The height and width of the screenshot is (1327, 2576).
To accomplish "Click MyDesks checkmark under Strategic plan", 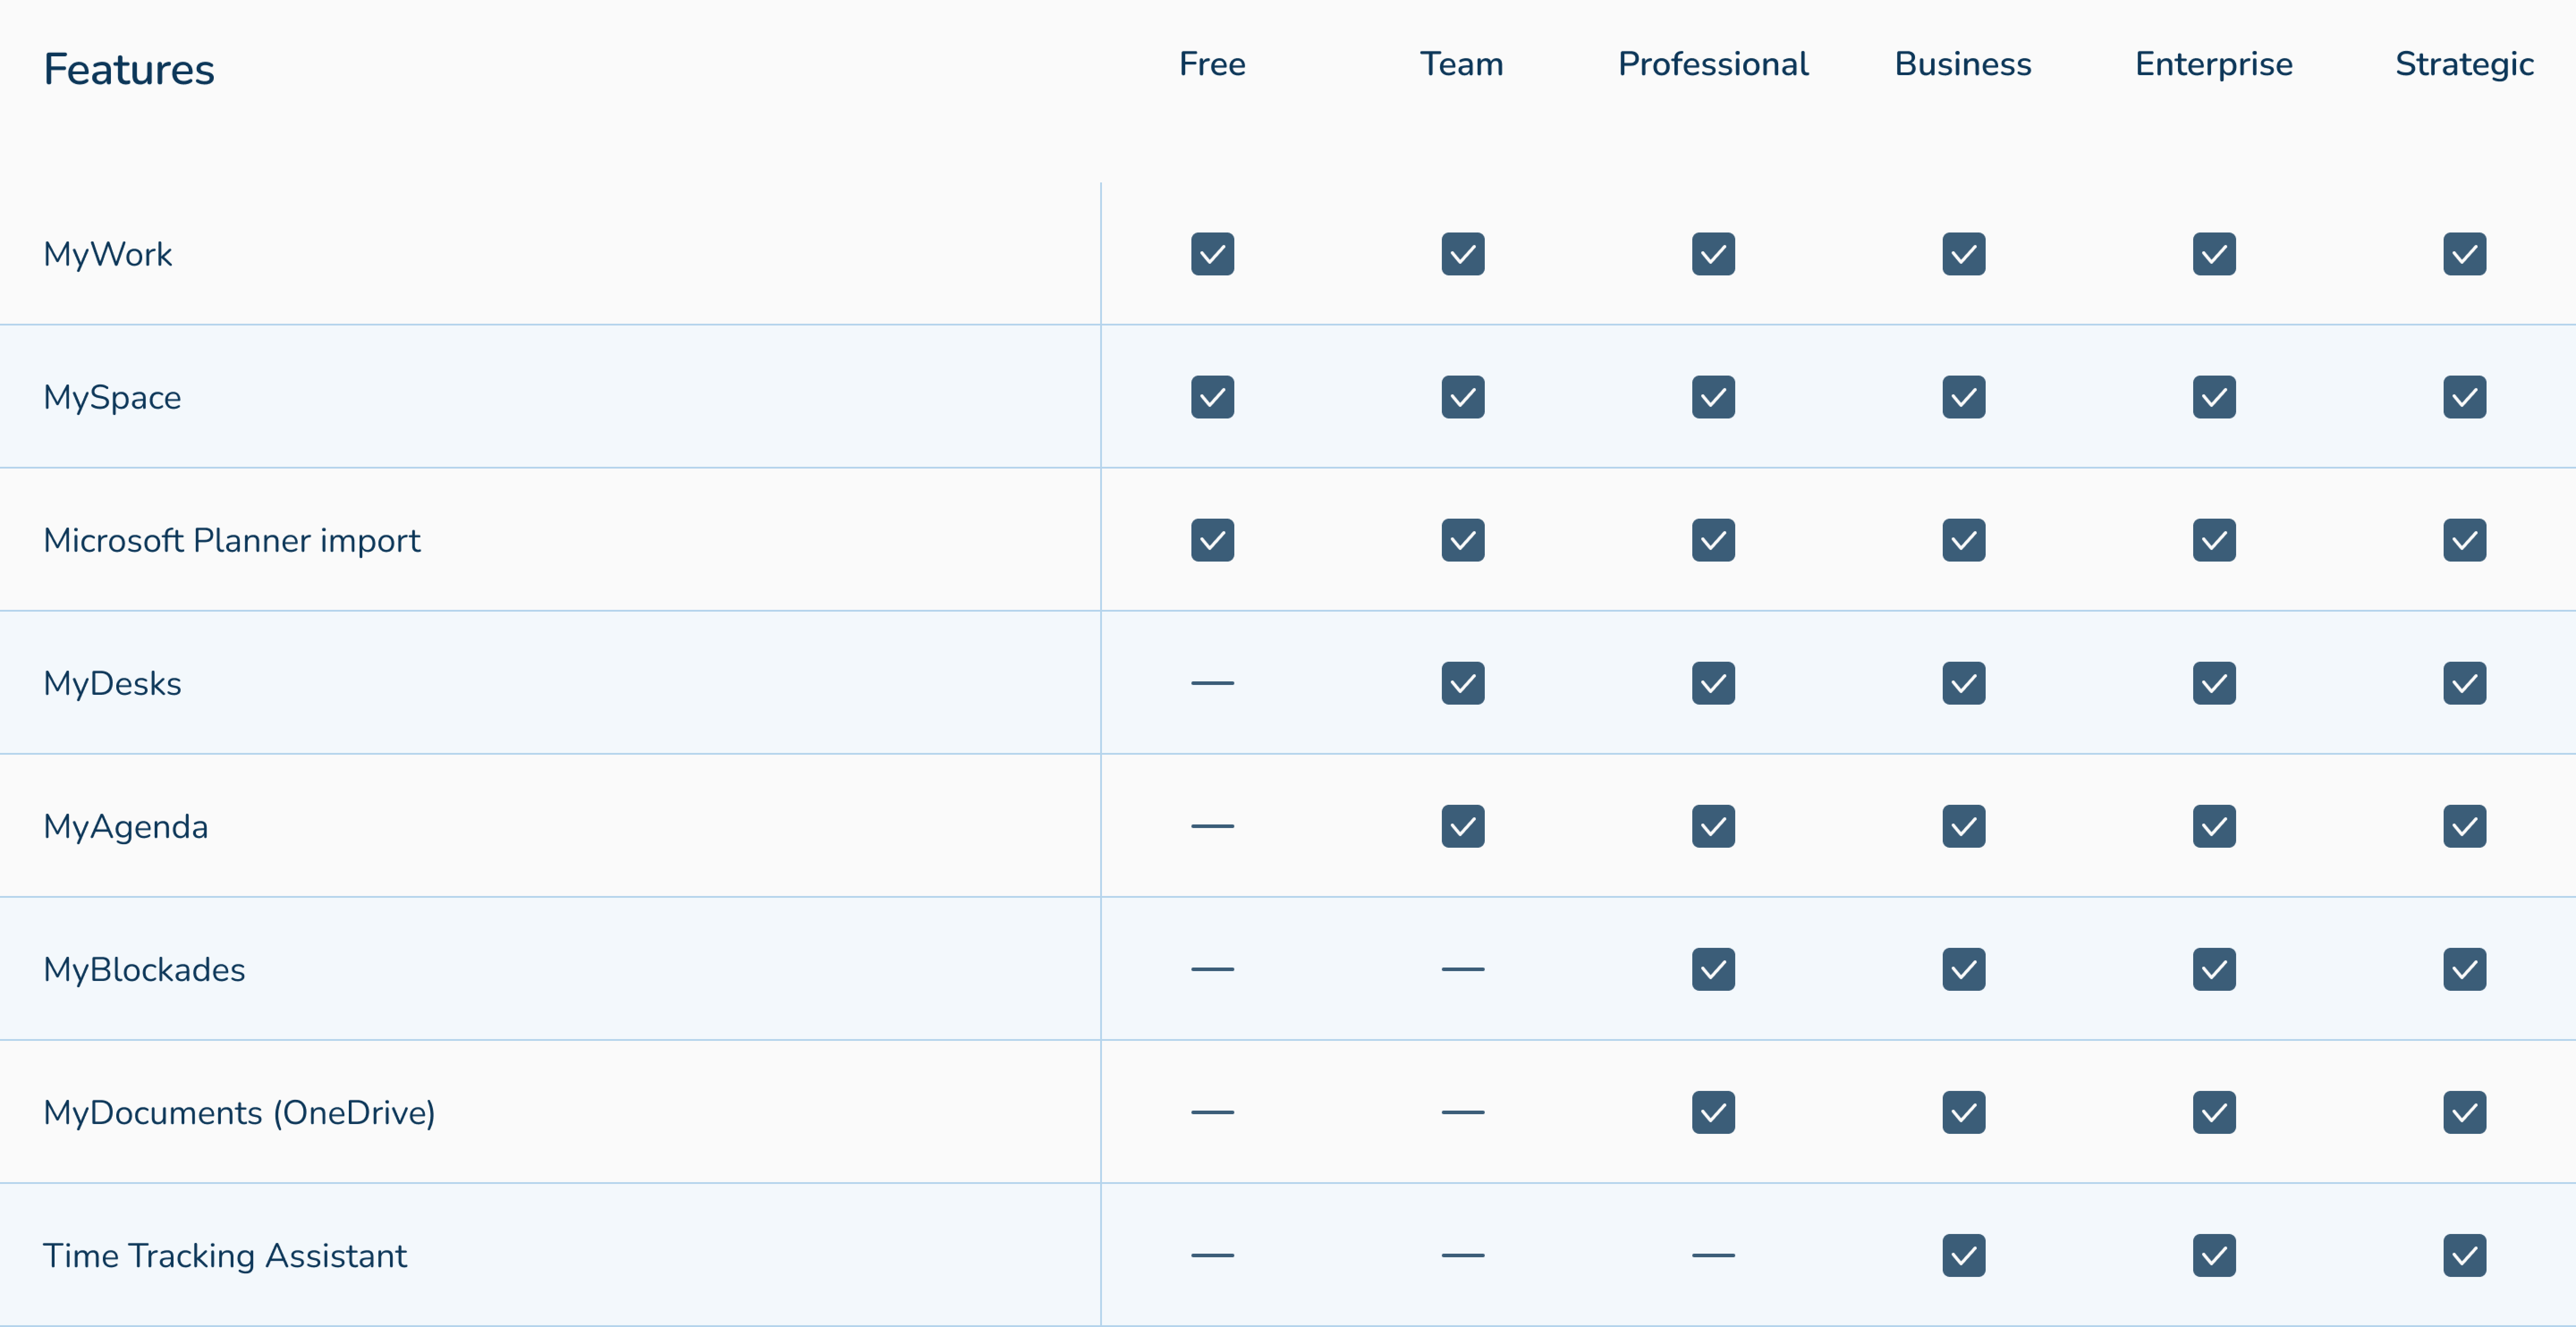I will [x=2464, y=683].
